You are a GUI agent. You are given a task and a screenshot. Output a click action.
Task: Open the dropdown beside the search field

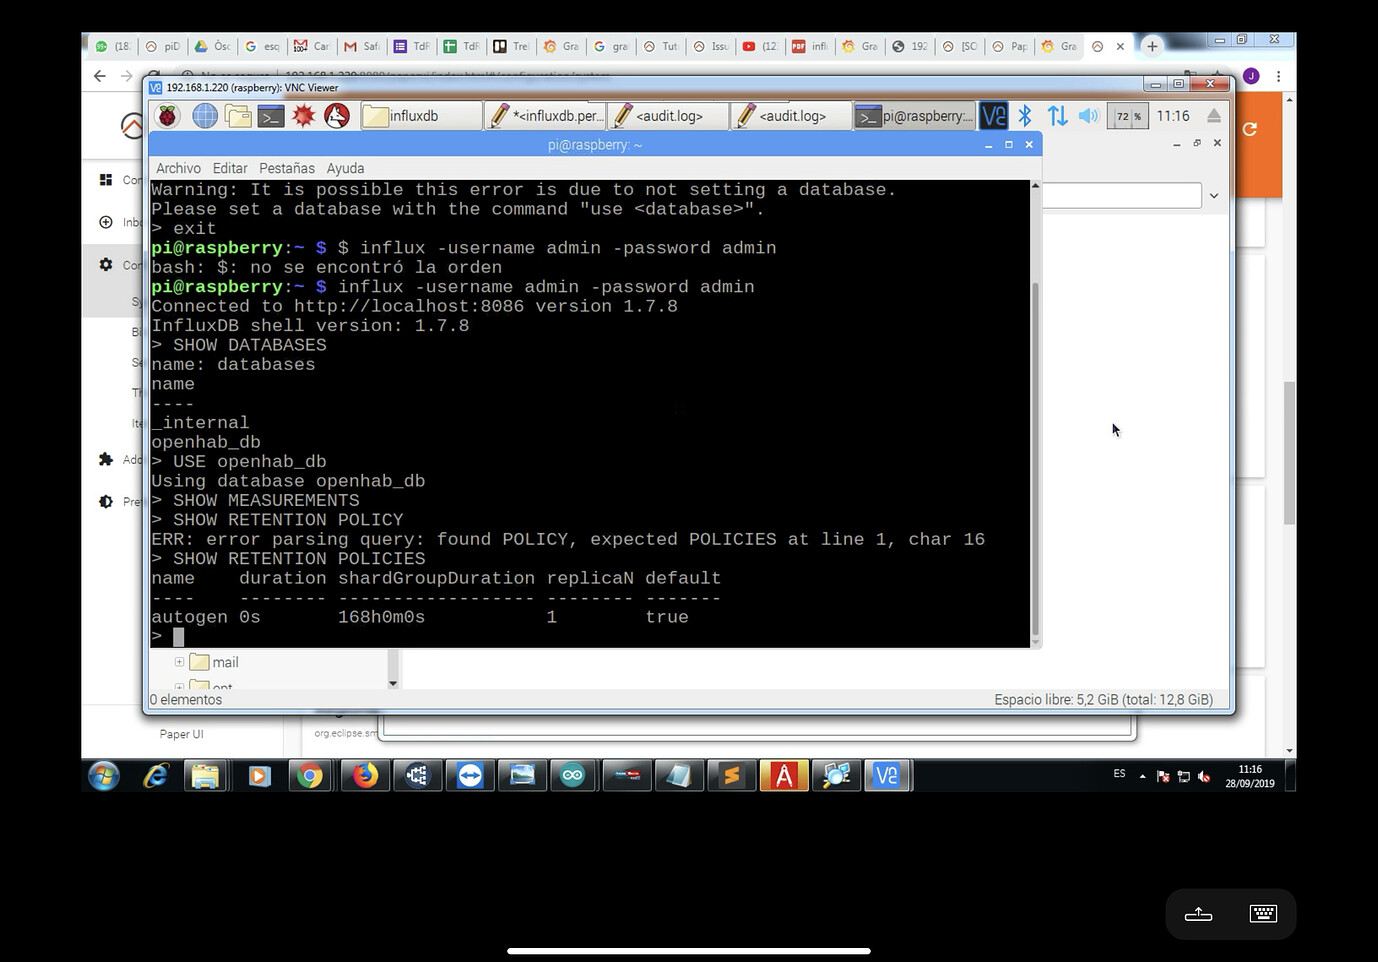pyautogui.click(x=1213, y=195)
